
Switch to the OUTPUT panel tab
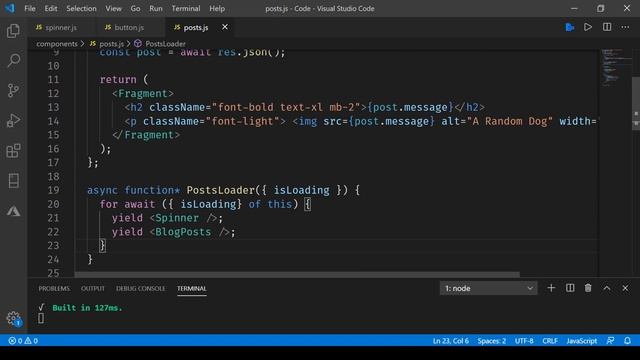pos(93,289)
